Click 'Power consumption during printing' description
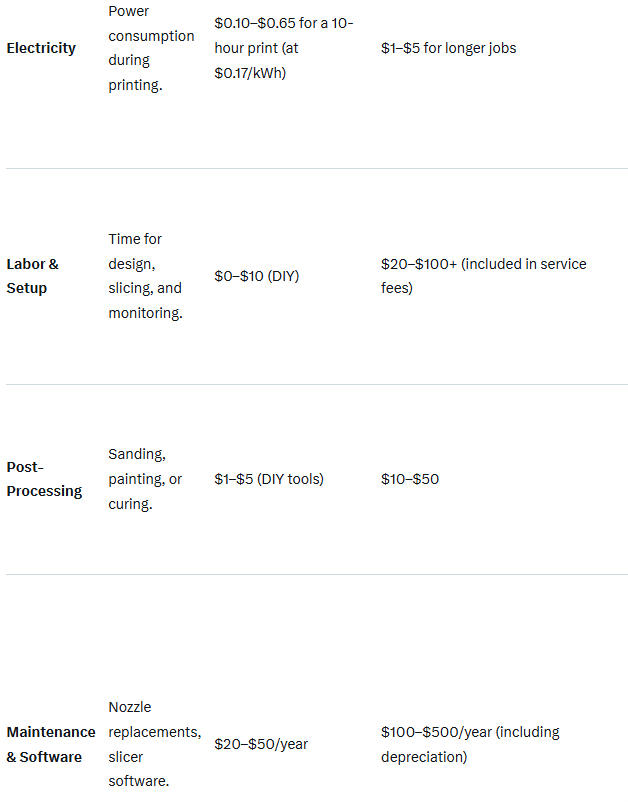Viewport: 628px width, 802px height. [151, 48]
